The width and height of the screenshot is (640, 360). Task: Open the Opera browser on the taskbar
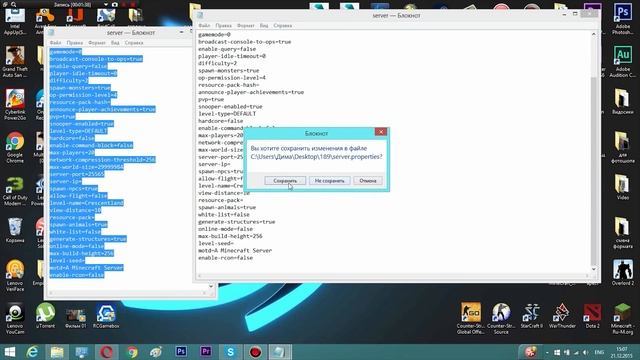coord(107,352)
